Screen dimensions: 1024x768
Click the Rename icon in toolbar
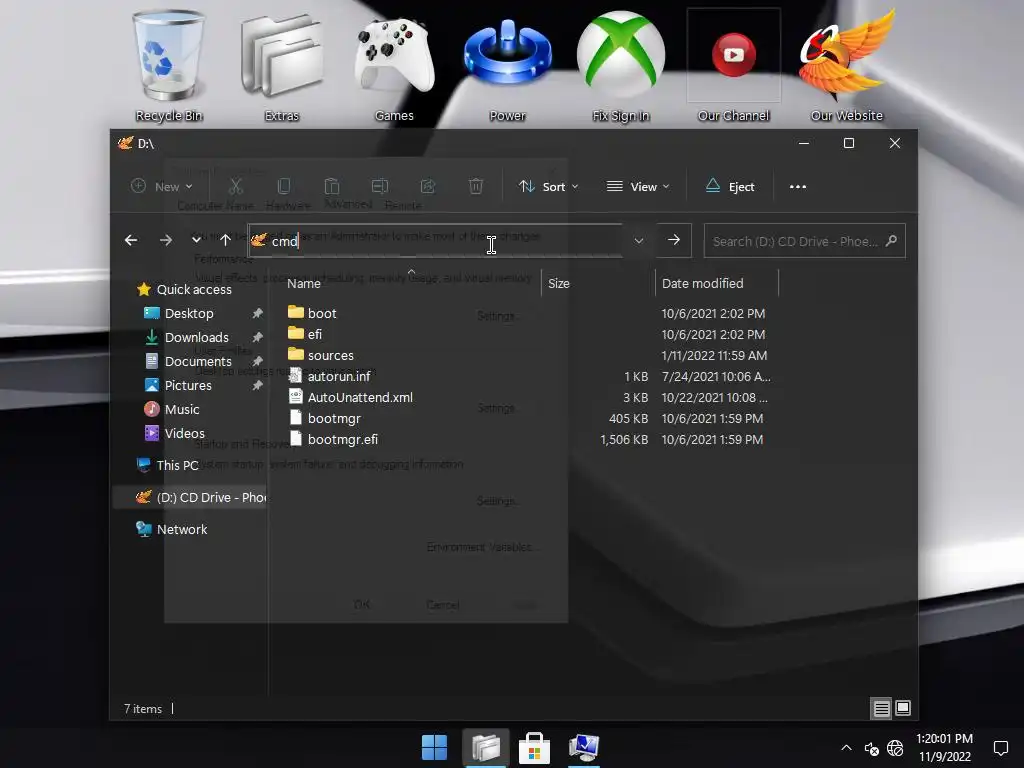coord(379,186)
